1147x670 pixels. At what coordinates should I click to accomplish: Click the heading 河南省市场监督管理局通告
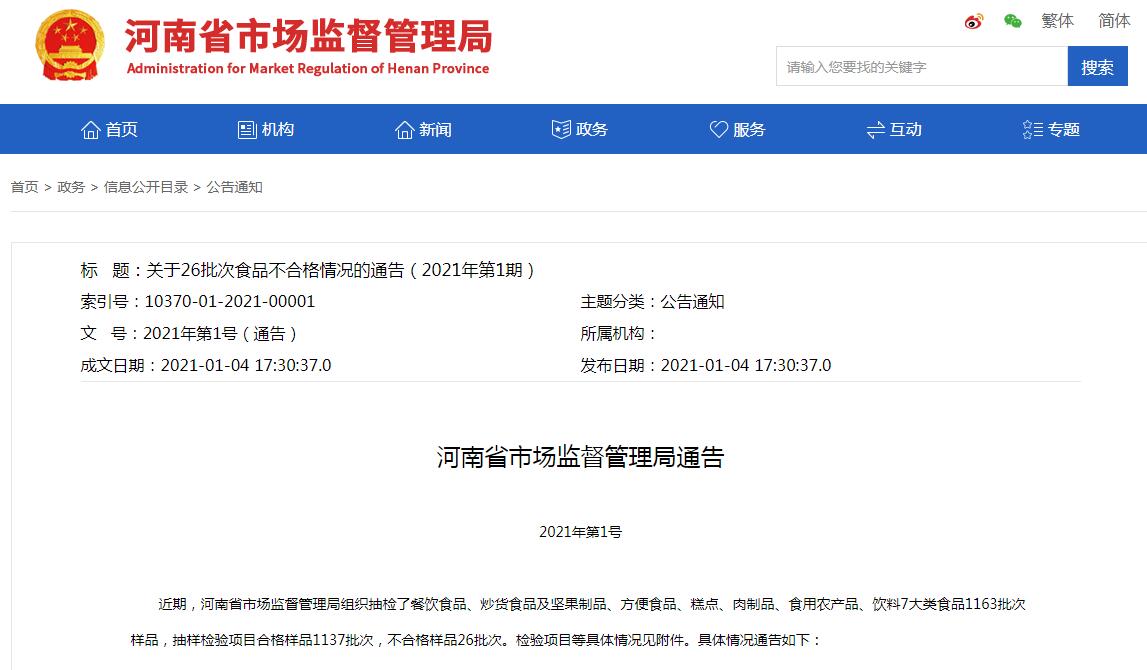click(580, 457)
